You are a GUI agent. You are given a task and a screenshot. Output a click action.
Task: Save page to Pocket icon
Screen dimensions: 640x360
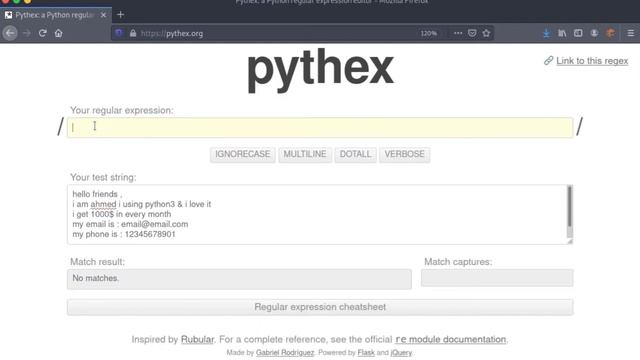[x=472, y=33]
